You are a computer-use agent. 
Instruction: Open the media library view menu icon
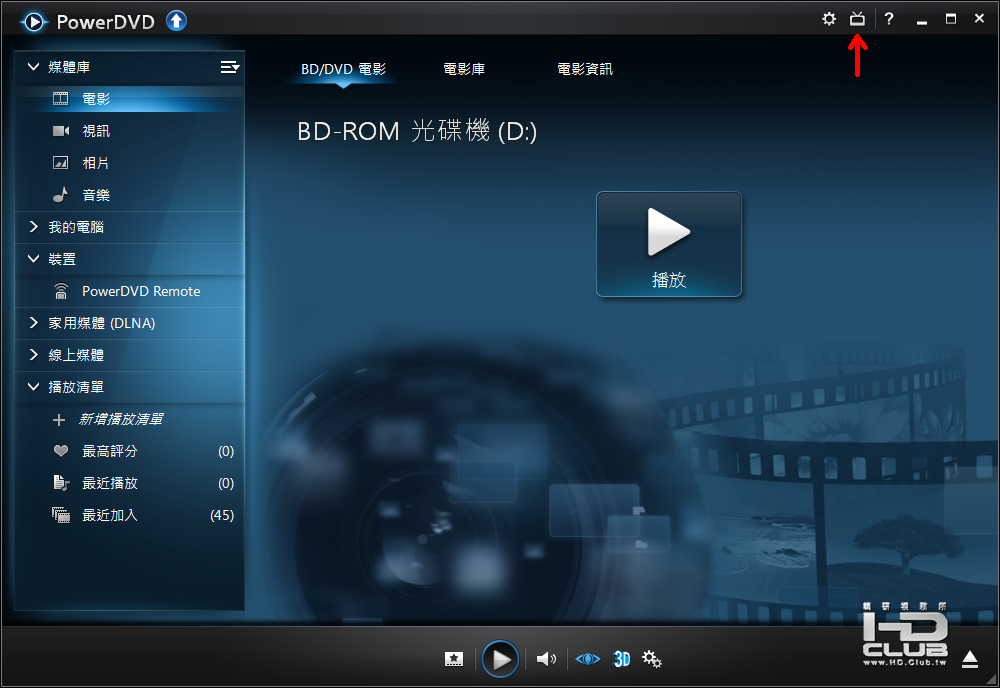[x=230, y=67]
